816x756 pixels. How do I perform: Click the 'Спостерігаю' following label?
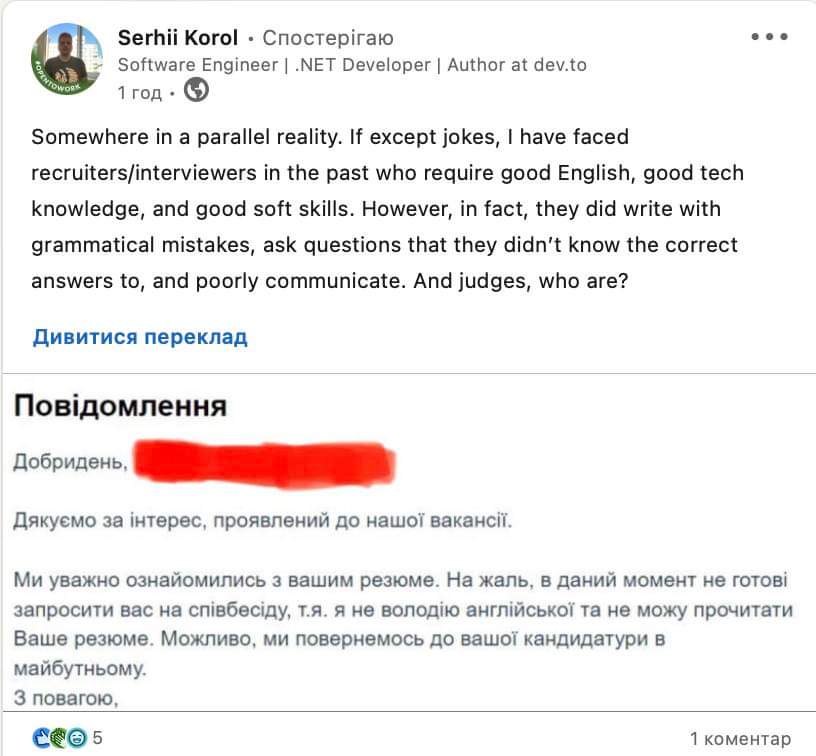coord(328,38)
